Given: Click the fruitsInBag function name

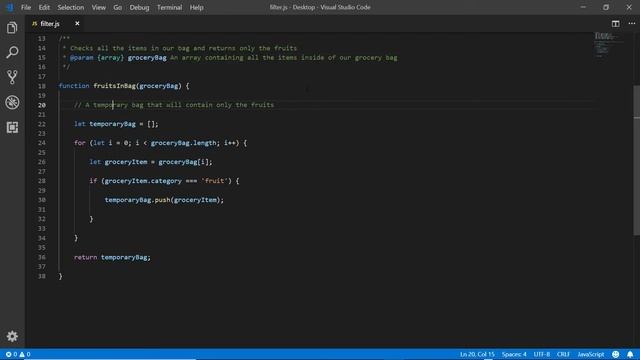Looking at the screenshot, I should coord(114,86).
